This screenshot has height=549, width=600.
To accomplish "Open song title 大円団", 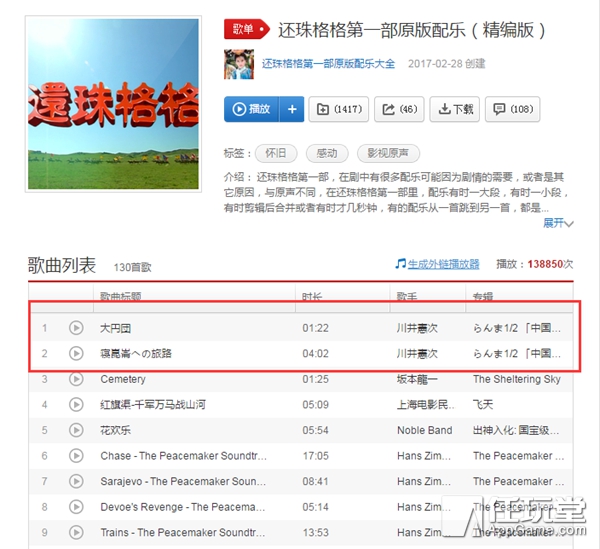I will click(116, 328).
